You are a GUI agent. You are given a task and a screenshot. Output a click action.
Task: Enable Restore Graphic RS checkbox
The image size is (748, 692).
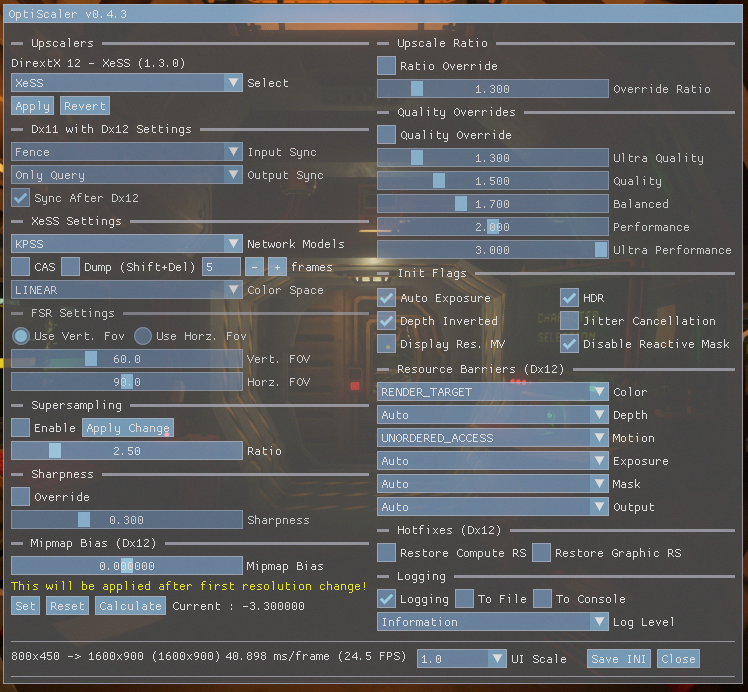pos(541,553)
